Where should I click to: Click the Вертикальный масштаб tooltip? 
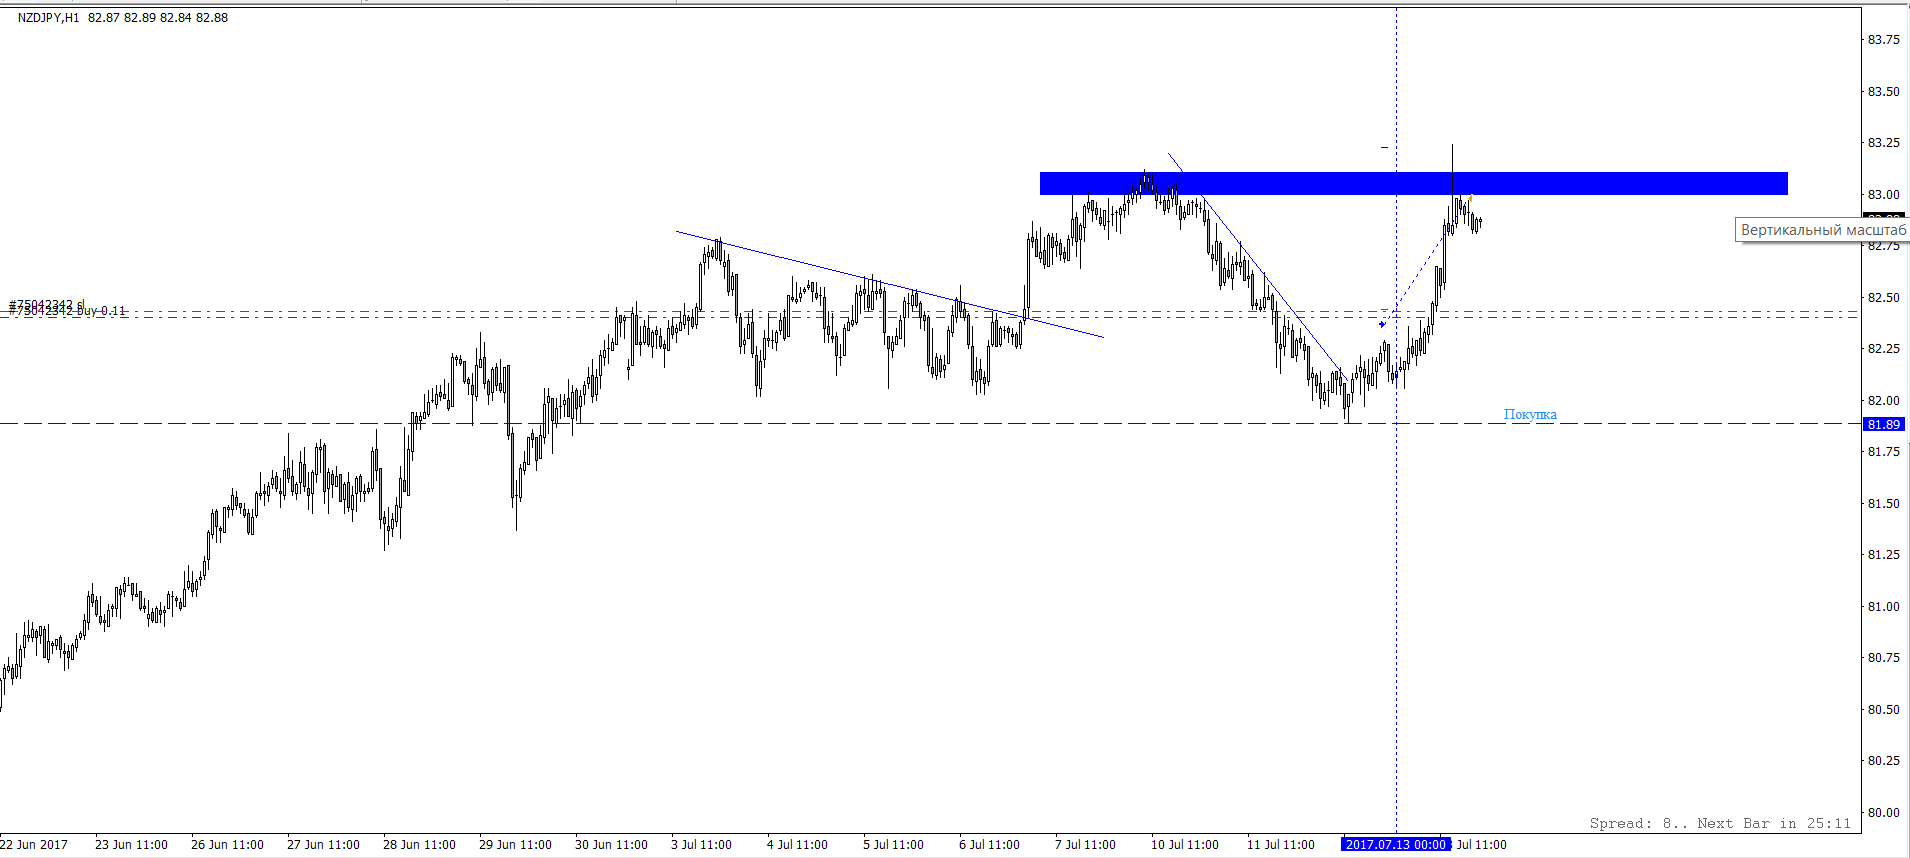[x=1822, y=230]
